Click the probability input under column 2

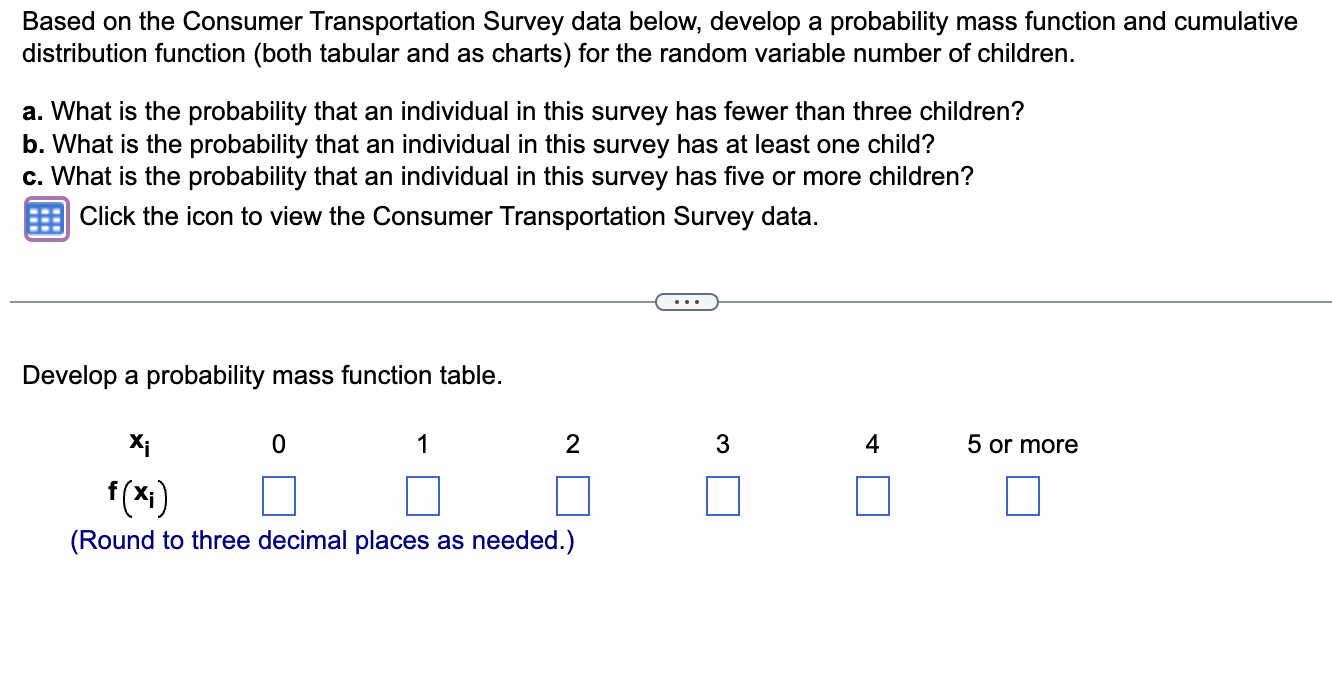pos(572,494)
